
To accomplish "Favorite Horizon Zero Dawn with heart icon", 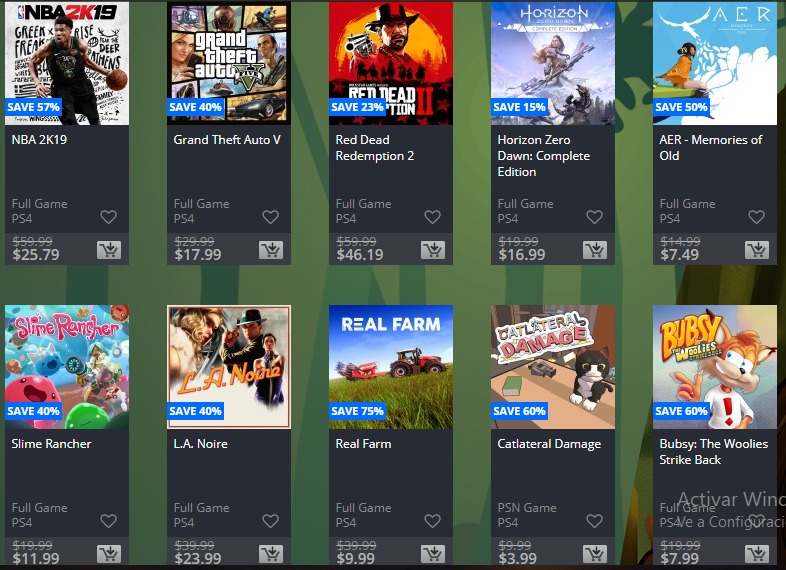I will [594, 217].
